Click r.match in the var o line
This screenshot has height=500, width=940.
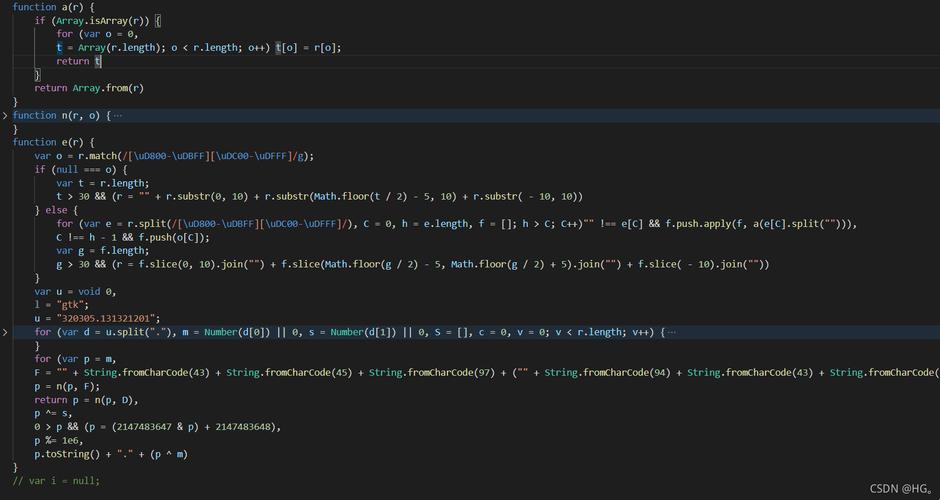[x=97, y=156]
